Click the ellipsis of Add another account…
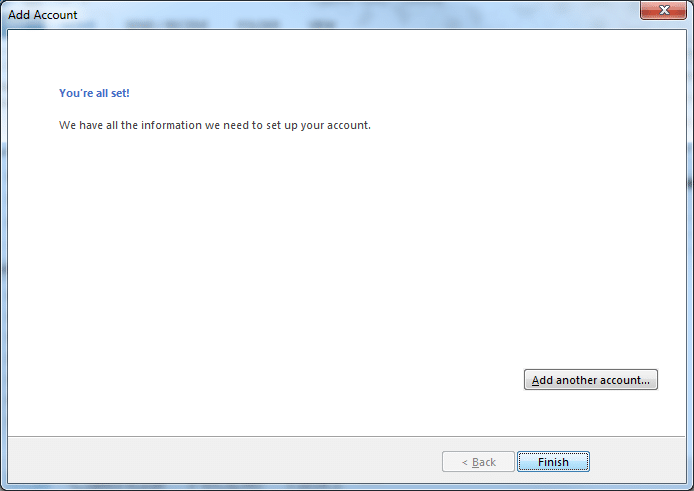 [x=646, y=383]
